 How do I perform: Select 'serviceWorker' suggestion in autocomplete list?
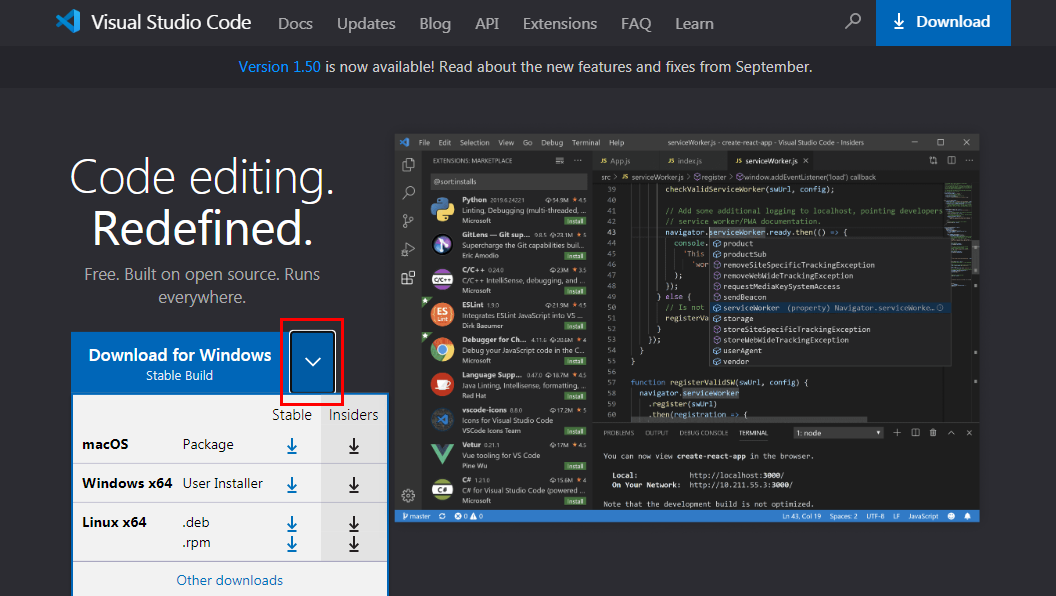(x=831, y=308)
